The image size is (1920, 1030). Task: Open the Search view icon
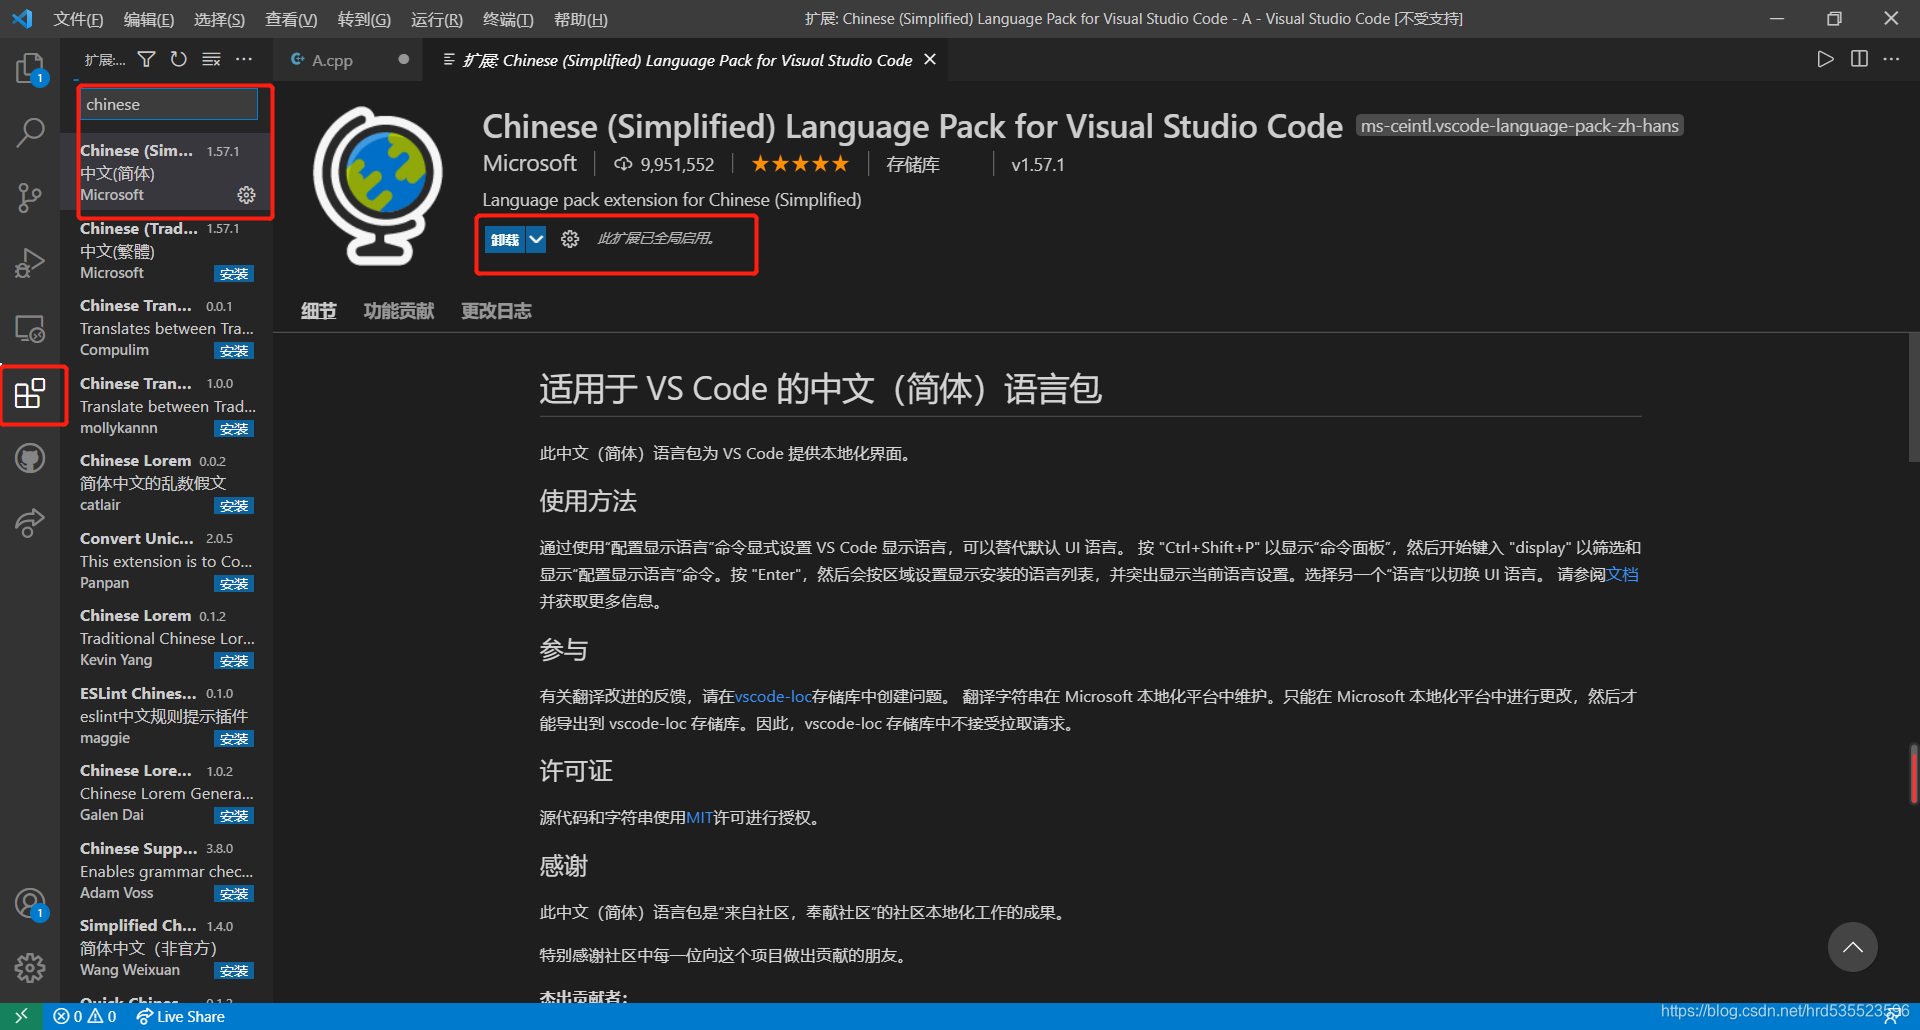30,132
